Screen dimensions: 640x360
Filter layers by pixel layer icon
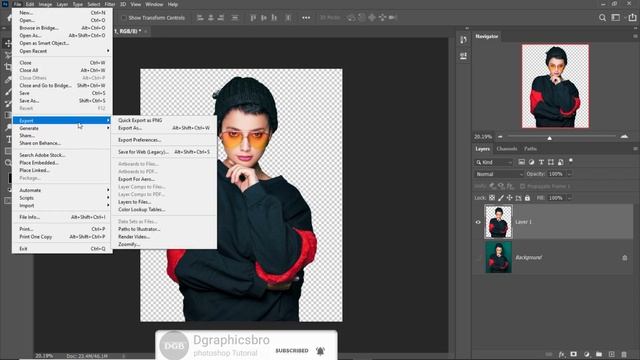(521, 162)
